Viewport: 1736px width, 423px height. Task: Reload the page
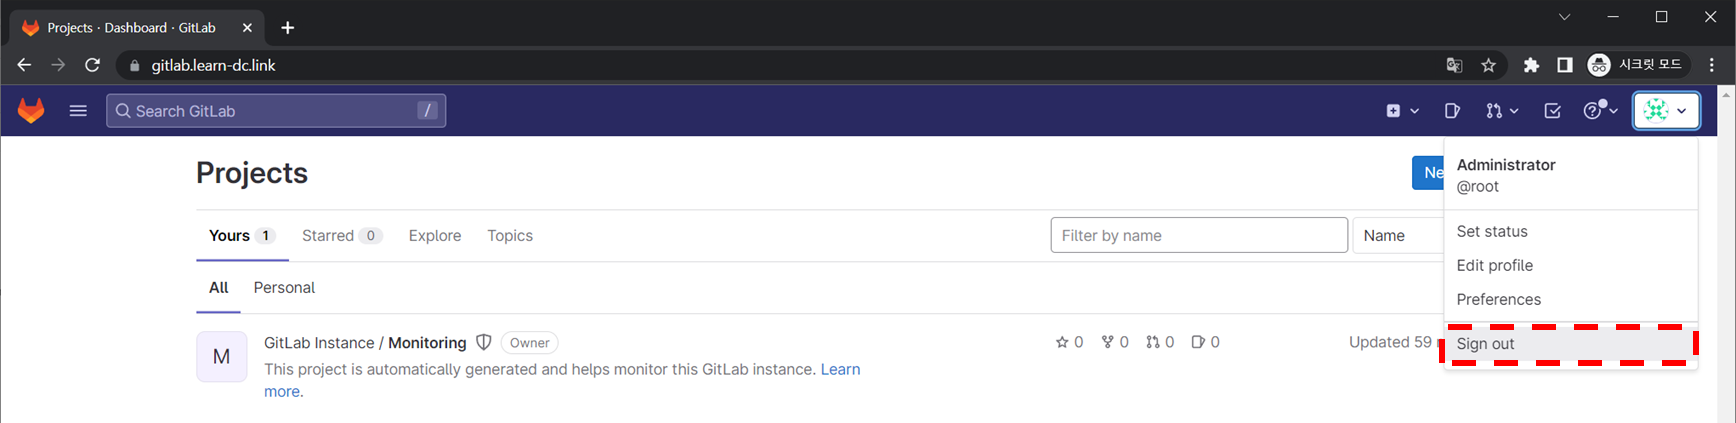[x=92, y=65]
